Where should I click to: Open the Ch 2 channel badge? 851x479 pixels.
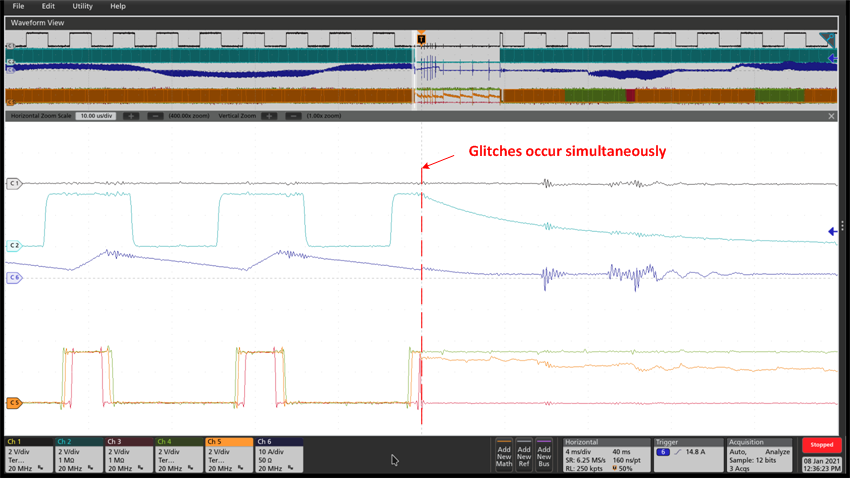(x=79, y=455)
